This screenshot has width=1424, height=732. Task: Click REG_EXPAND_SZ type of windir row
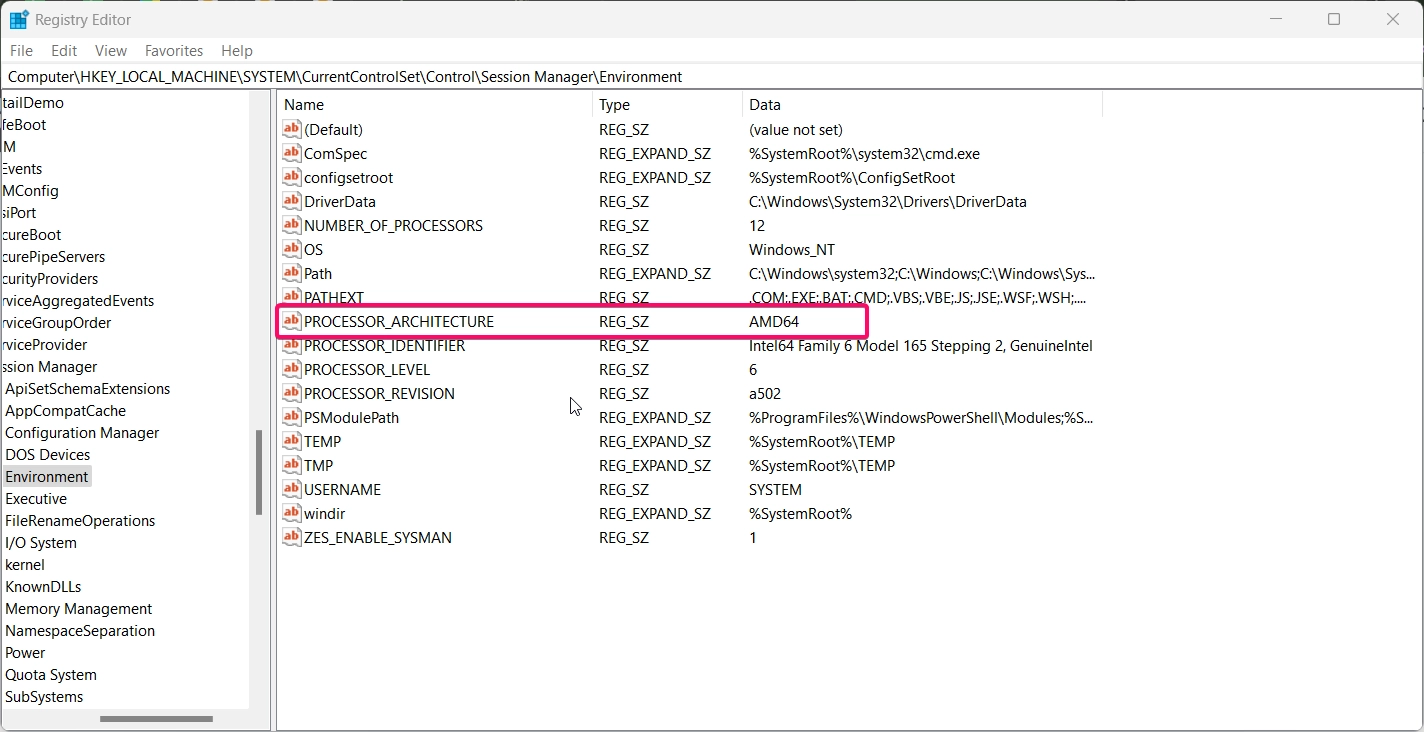(655, 513)
